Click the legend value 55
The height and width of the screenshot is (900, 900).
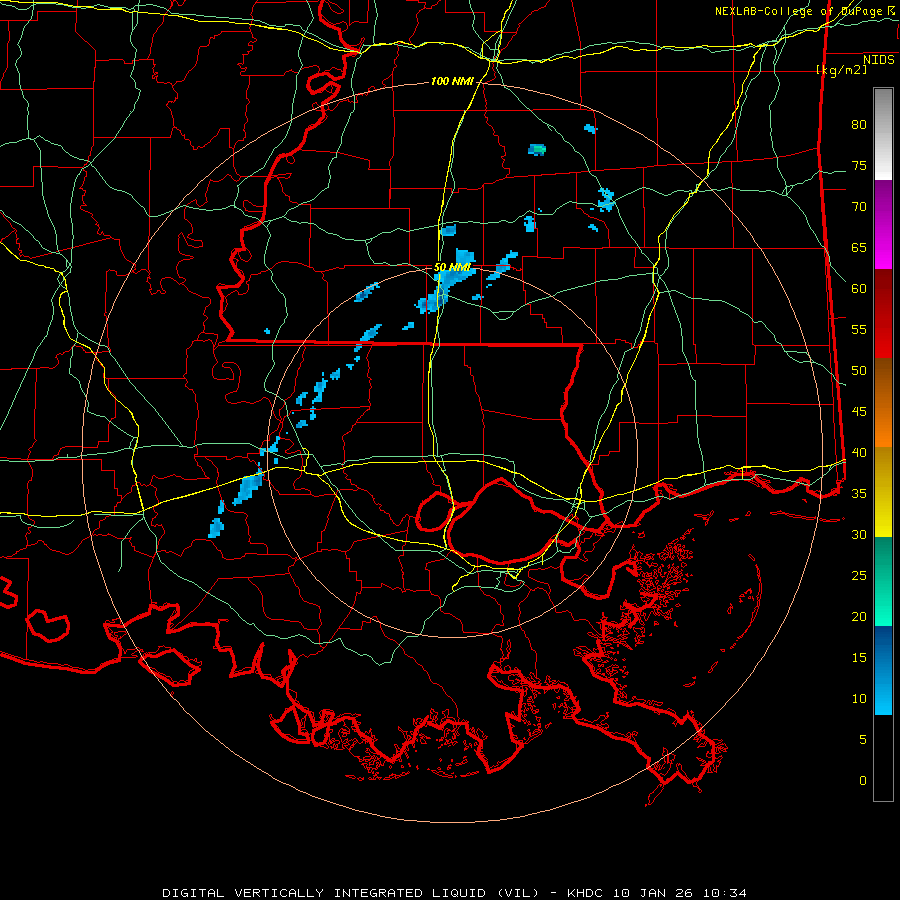[859, 329]
